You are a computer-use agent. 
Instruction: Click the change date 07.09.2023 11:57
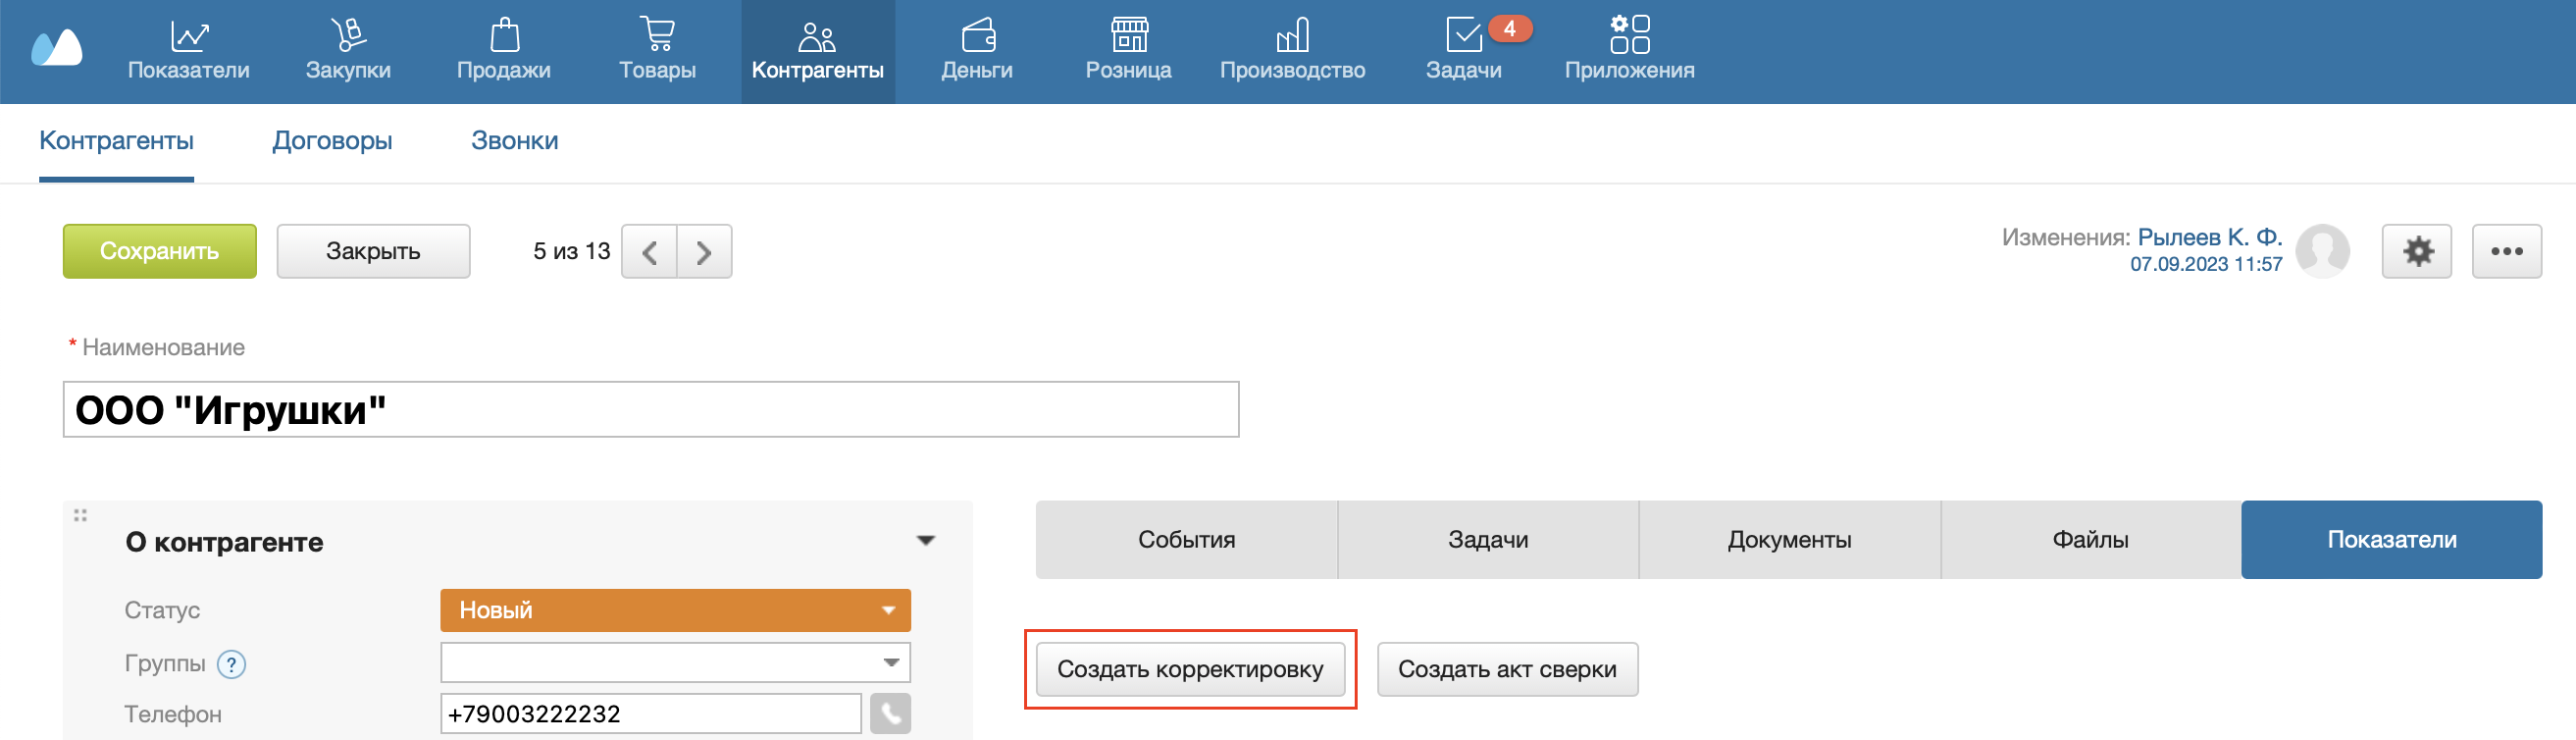click(2206, 264)
